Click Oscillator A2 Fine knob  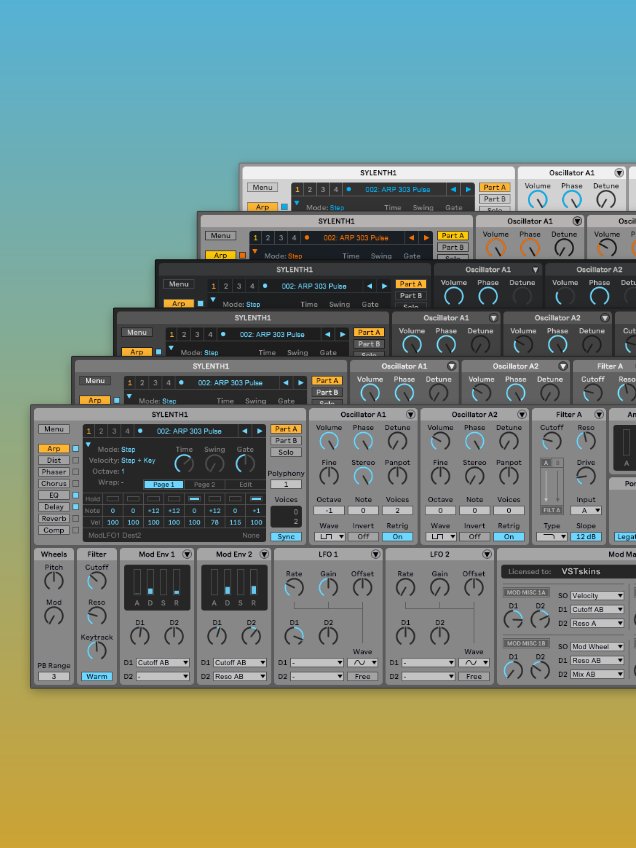point(440,476)
